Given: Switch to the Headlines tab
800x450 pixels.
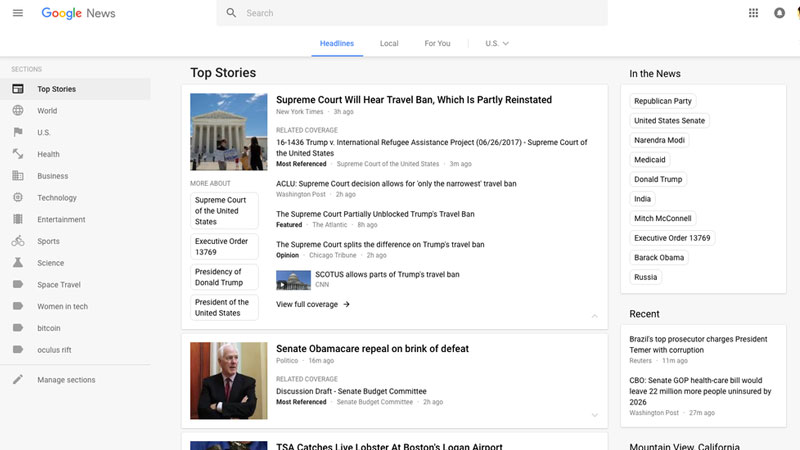Looking at the screenshot, I should coord(337,43).
